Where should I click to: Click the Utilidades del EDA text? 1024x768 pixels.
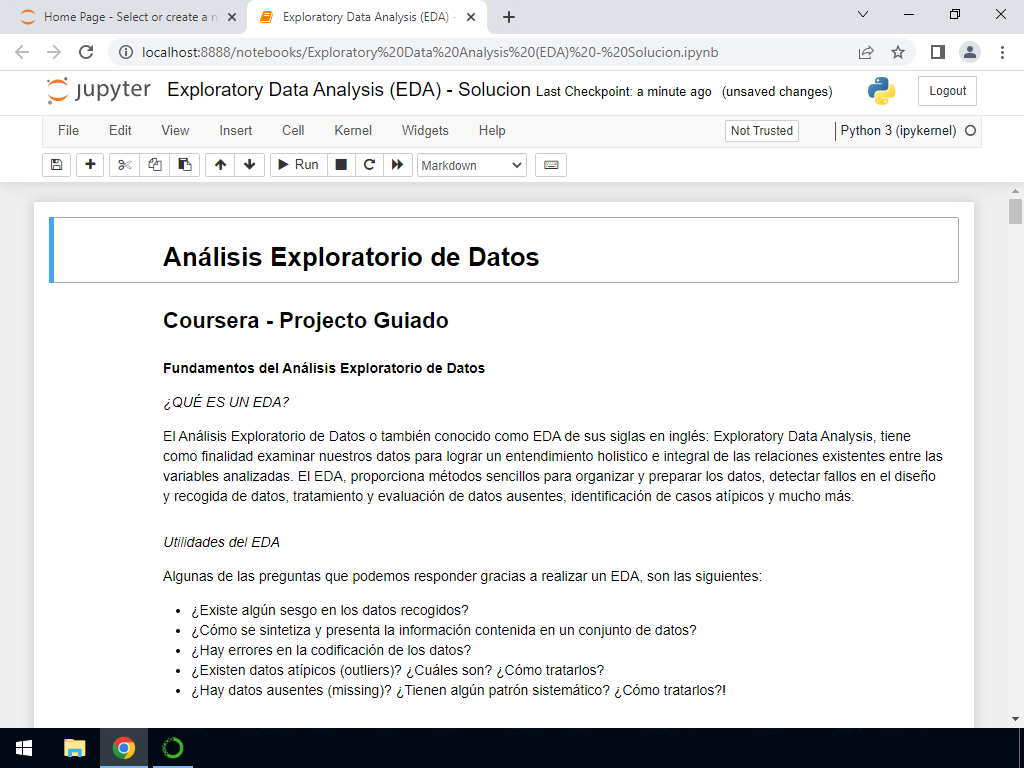click(221, 542)
